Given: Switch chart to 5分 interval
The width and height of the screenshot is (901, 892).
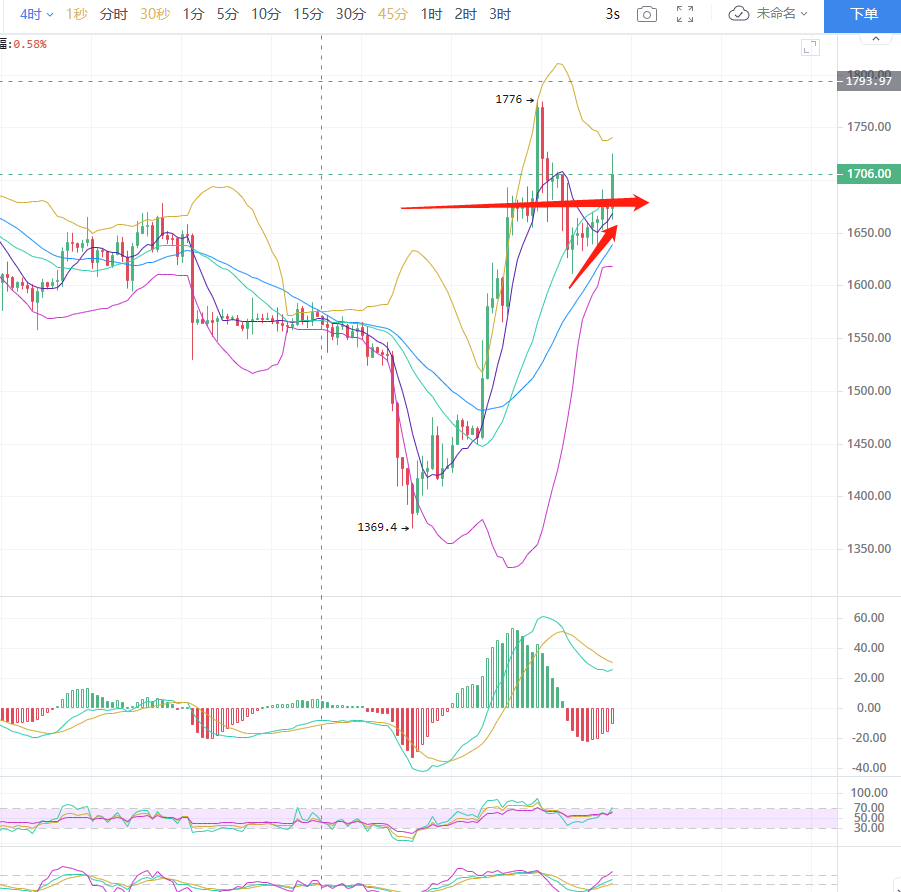Looking at the screenshot, I should (228, 14).
